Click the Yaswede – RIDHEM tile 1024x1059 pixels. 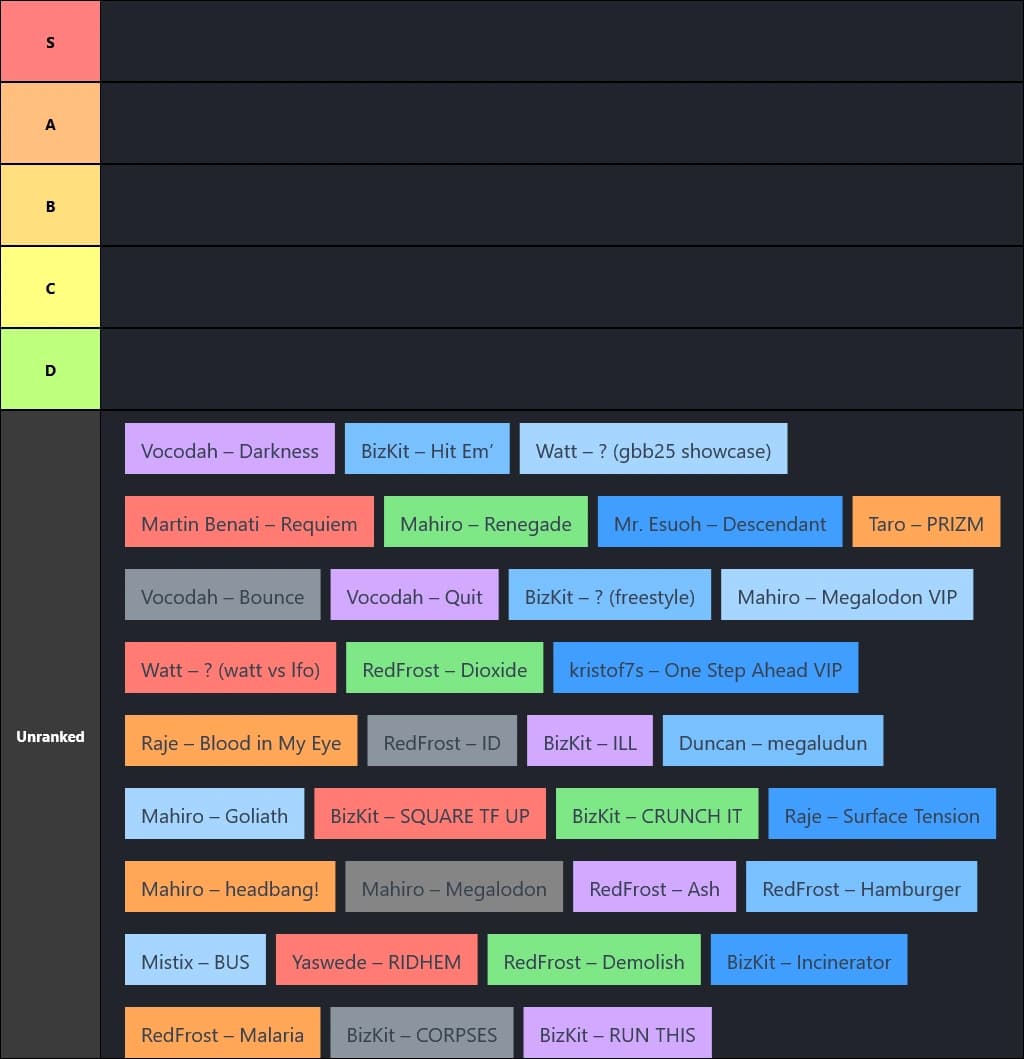pyautogui.click(x=377, y=961)
